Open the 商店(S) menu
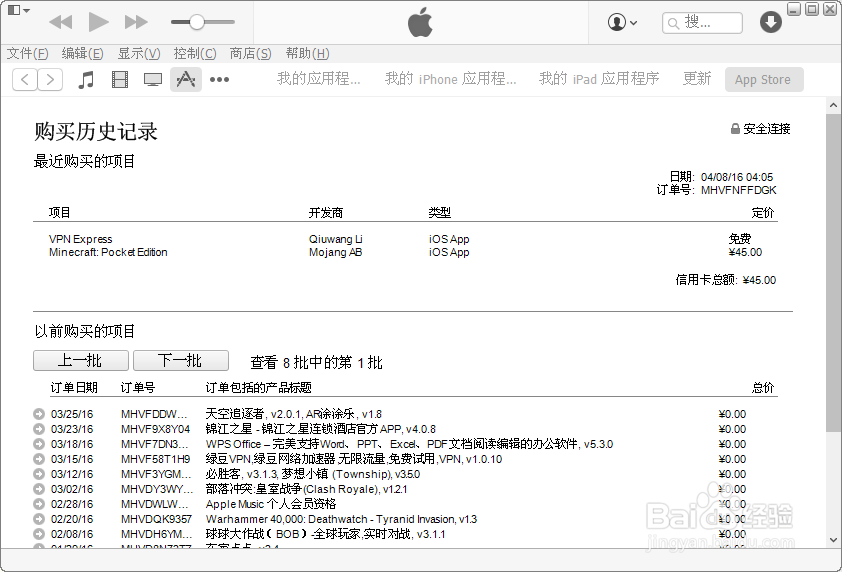This screenshot has width=842, height=572. (251, 54)
